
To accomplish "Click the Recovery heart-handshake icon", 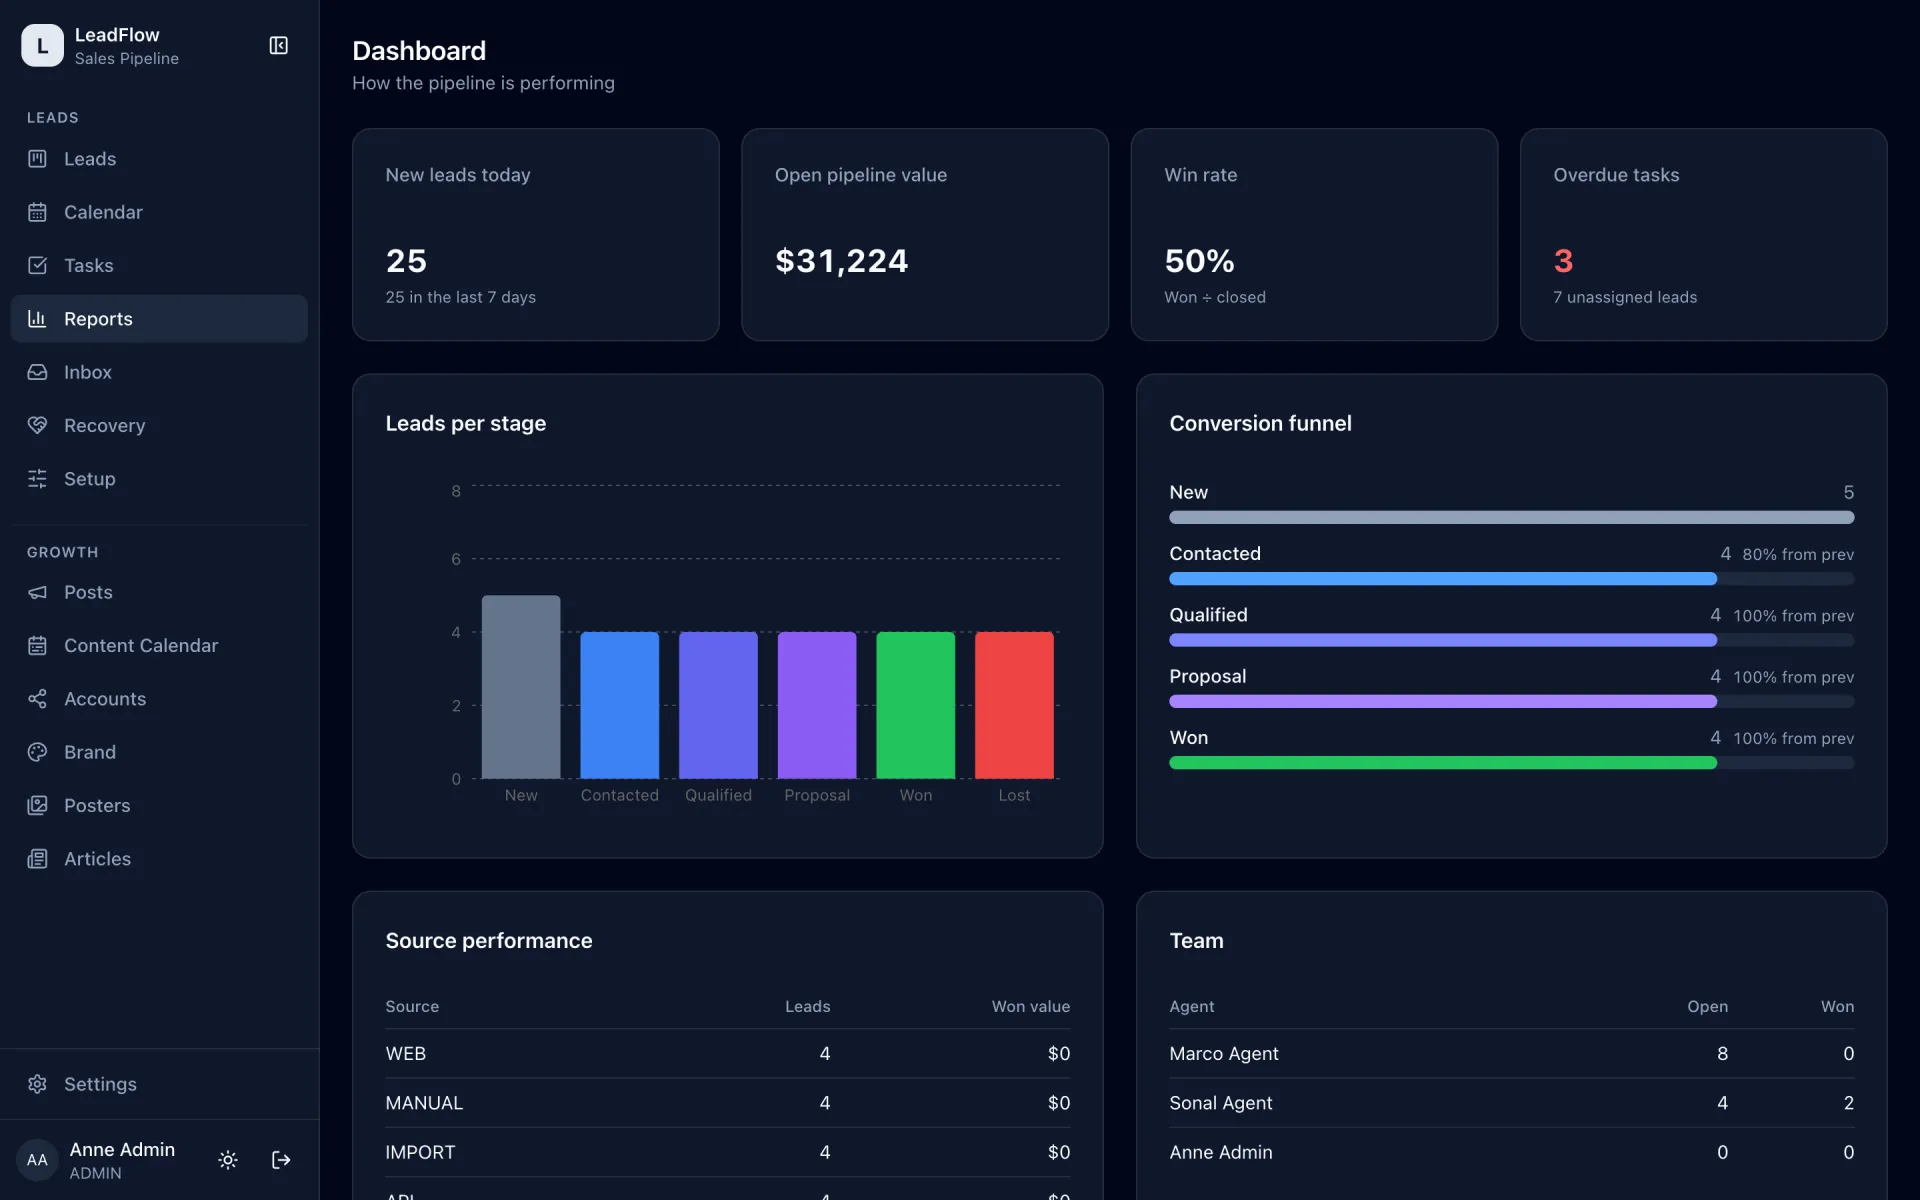I will click(37, 425).
